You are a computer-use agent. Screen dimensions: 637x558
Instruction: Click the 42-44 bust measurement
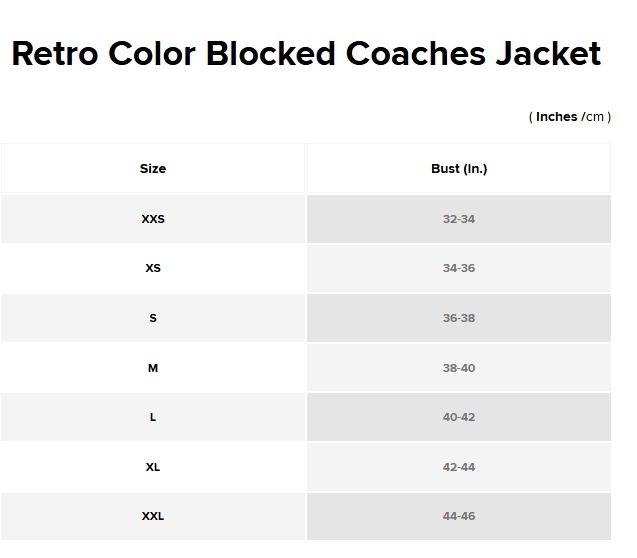click(x=459, y=467)
